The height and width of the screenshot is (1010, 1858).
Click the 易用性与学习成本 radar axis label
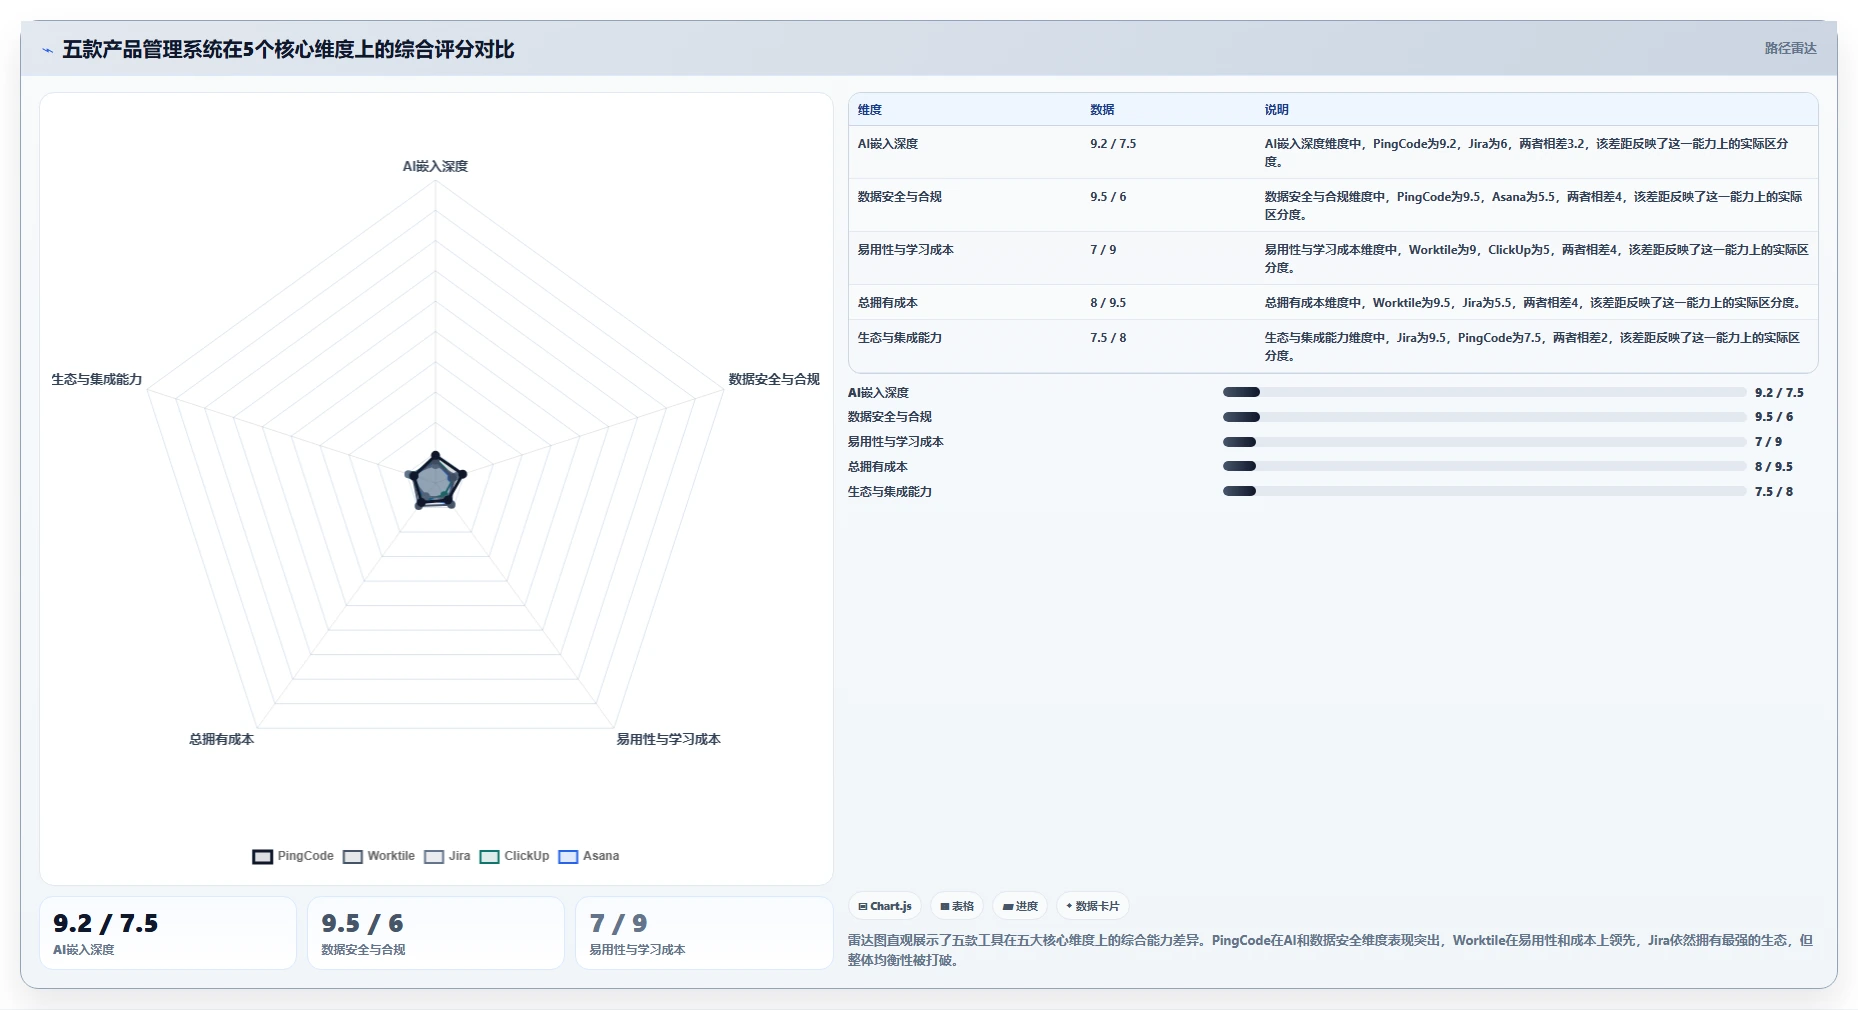[x=668, y=740]
